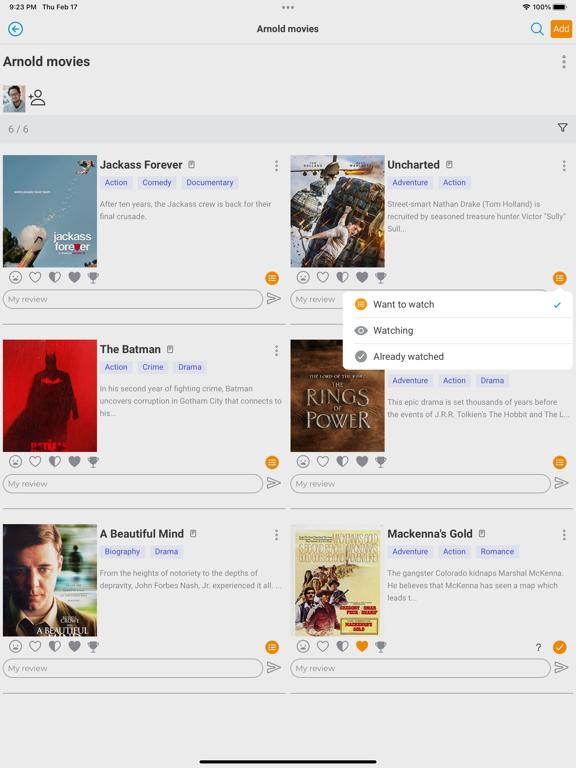Open the Jackass Forever poster
Viewport: 576px width, 768px height.
pos(50,211)
